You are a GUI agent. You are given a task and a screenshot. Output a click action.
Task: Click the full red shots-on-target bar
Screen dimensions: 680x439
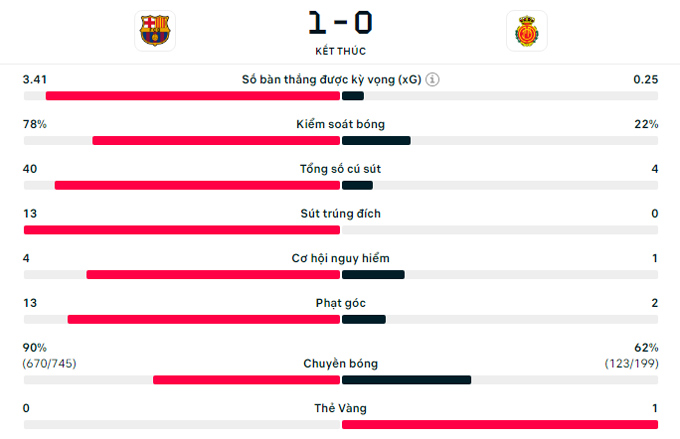click(182, 230)
